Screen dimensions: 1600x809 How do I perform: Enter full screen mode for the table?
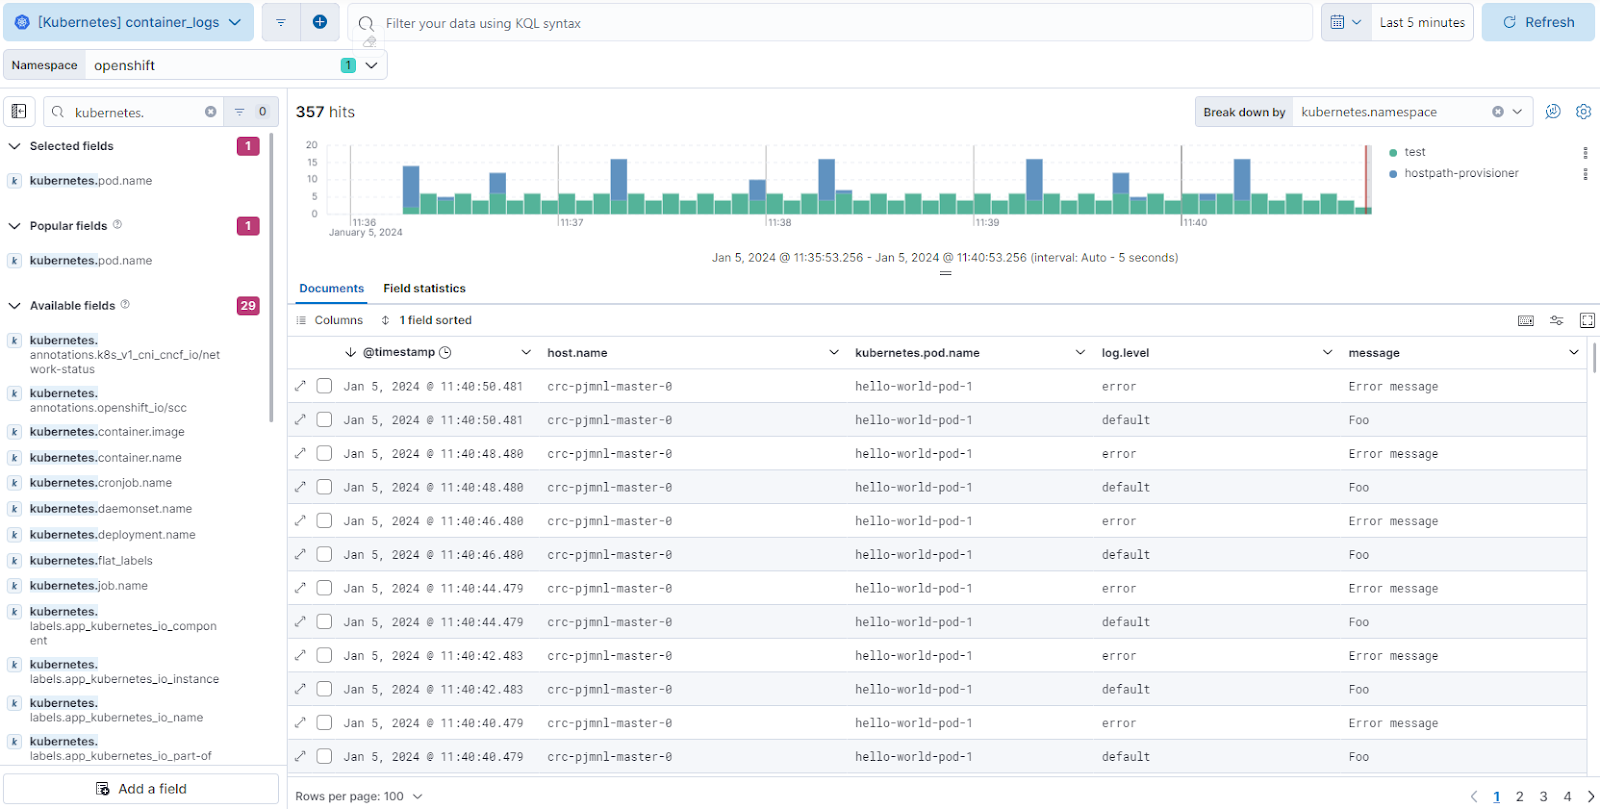click(x=1587, y=320)
